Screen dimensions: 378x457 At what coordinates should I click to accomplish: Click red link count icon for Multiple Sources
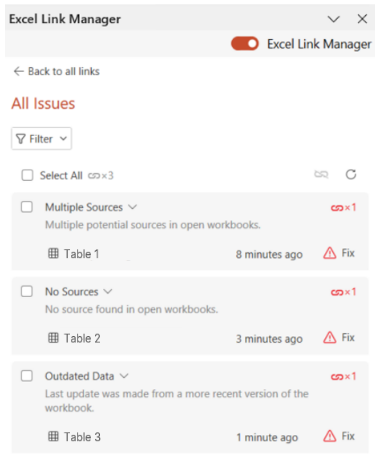point(343,208)
